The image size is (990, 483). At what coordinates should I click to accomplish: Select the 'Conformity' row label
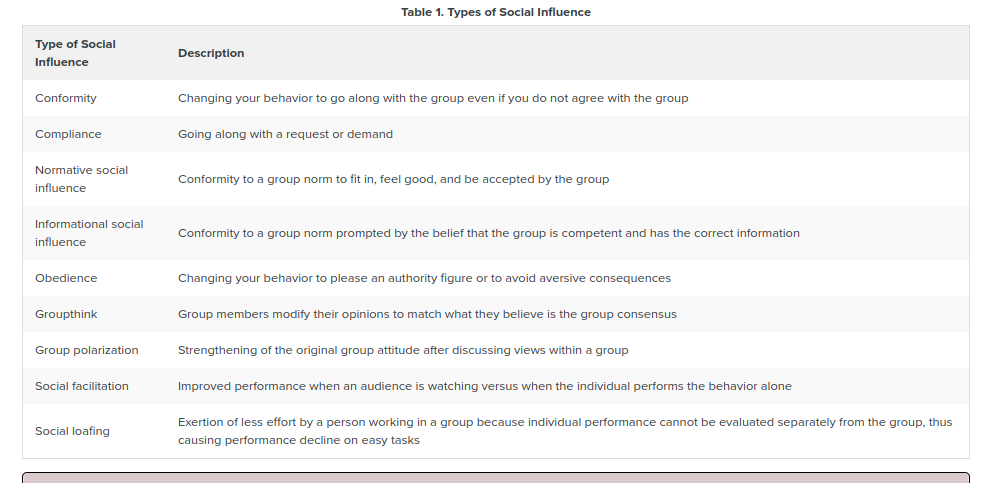pos(66,98)
